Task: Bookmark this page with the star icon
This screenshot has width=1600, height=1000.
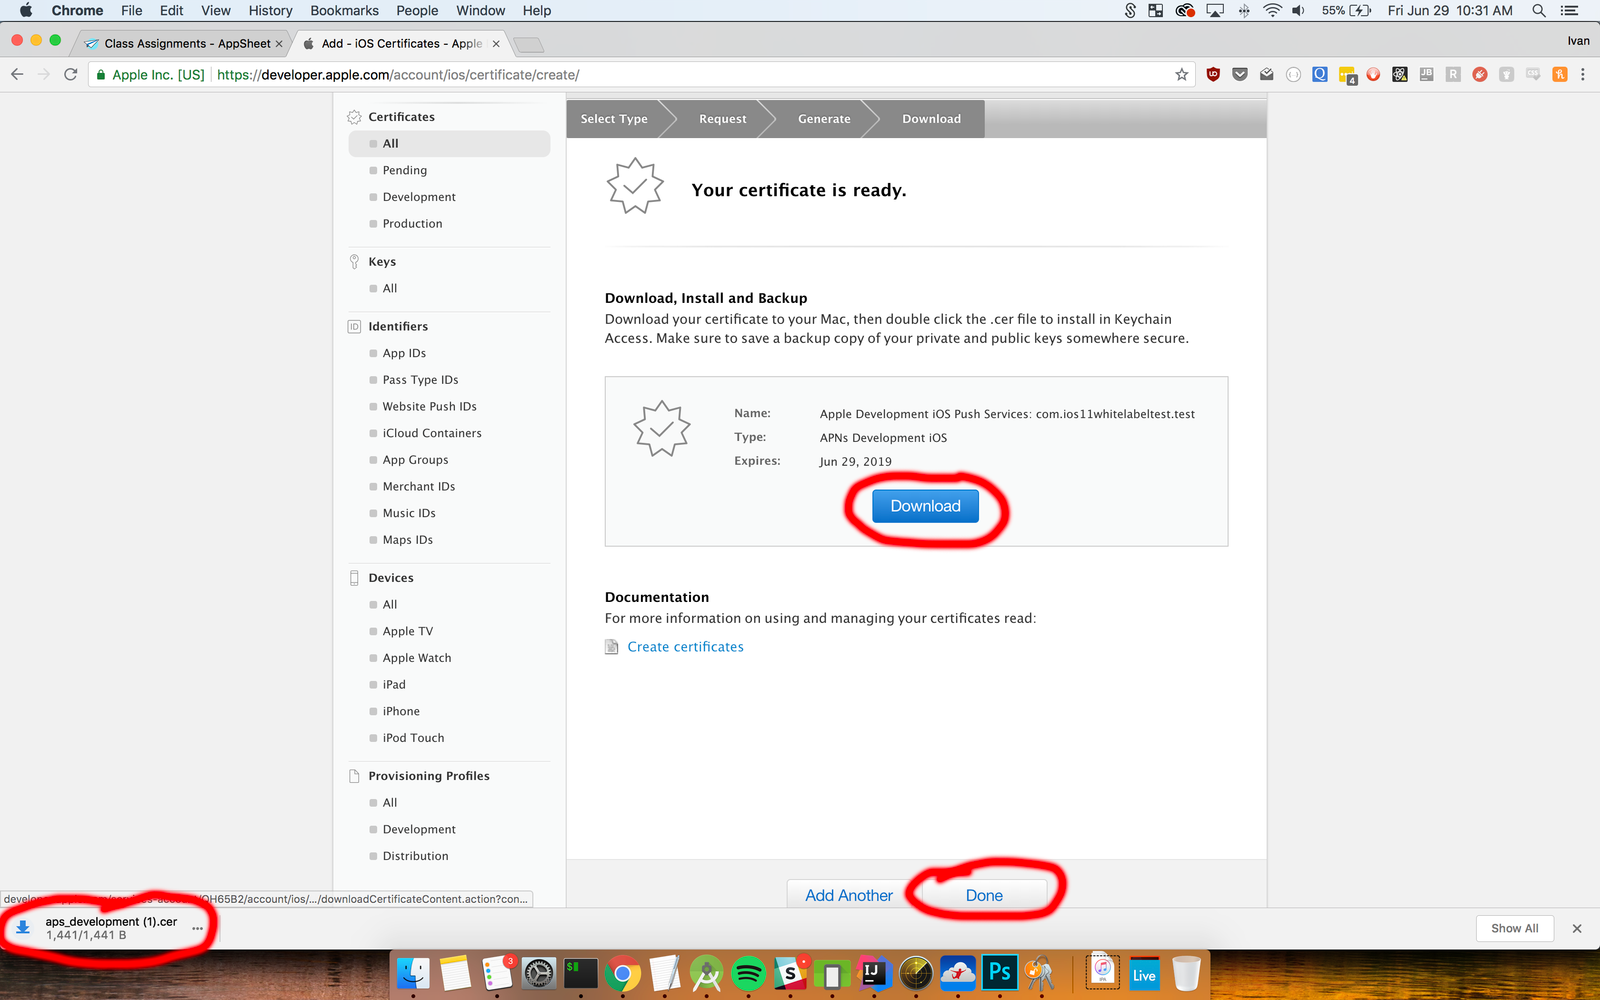Action: 1182,74
